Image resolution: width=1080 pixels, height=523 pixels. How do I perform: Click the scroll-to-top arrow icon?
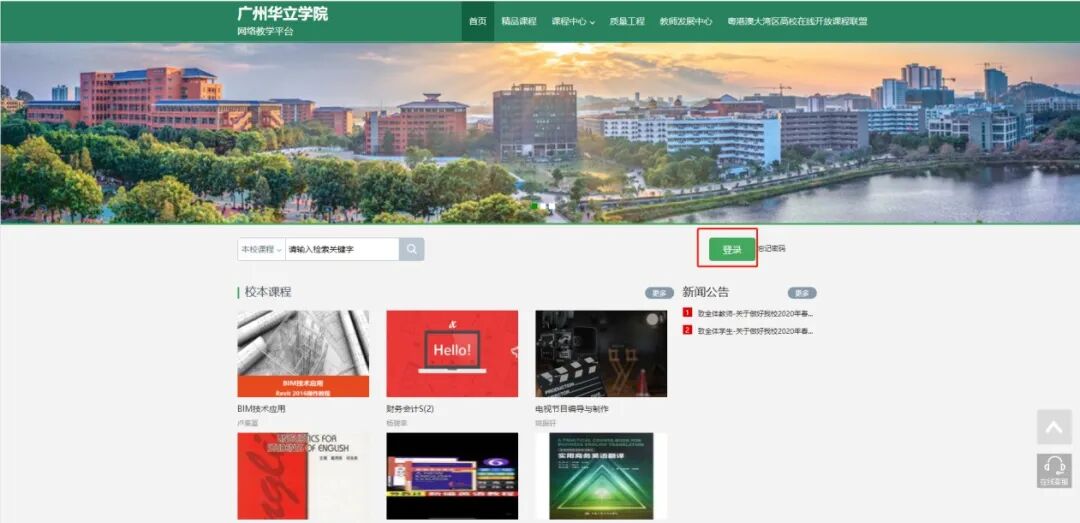tap(1053, 428)
